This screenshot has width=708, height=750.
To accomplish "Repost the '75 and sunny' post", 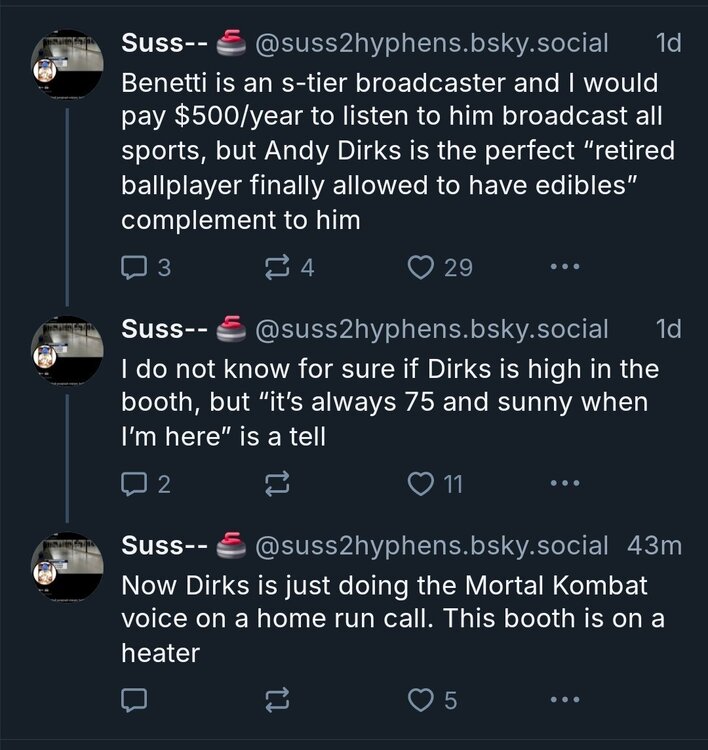I will coord(275,484).
